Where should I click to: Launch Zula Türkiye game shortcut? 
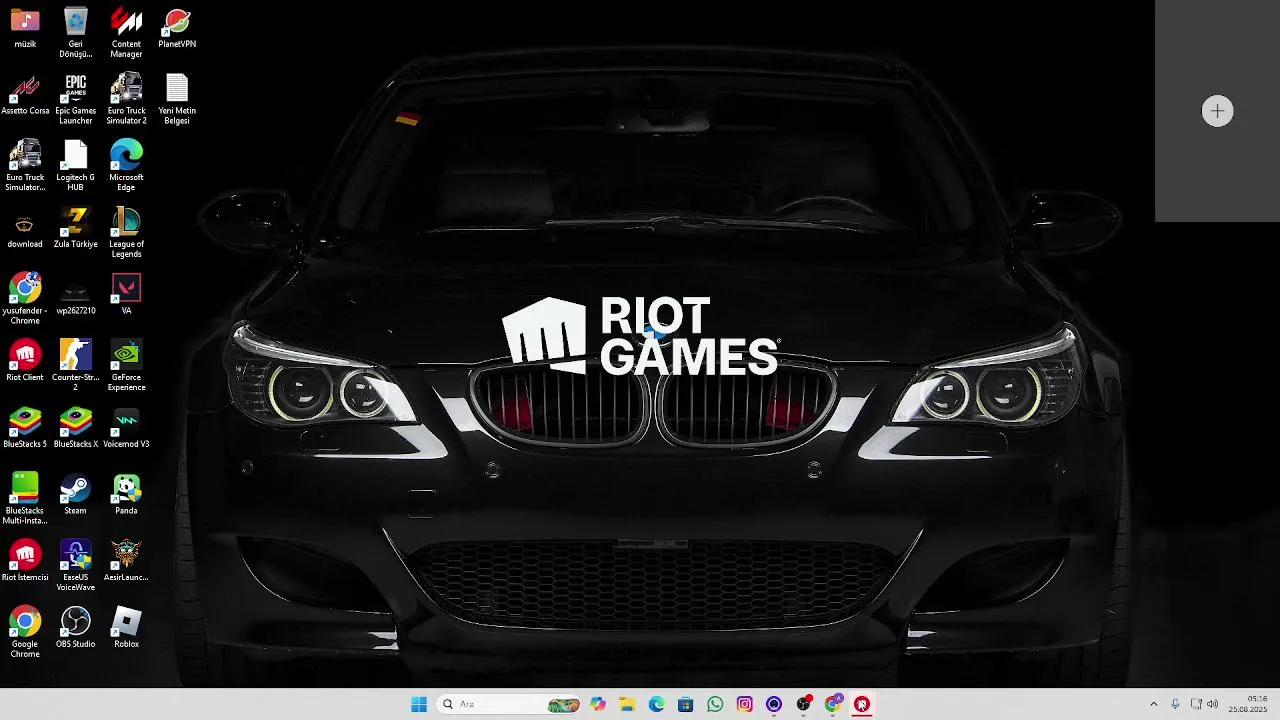[x=75, y=228]
